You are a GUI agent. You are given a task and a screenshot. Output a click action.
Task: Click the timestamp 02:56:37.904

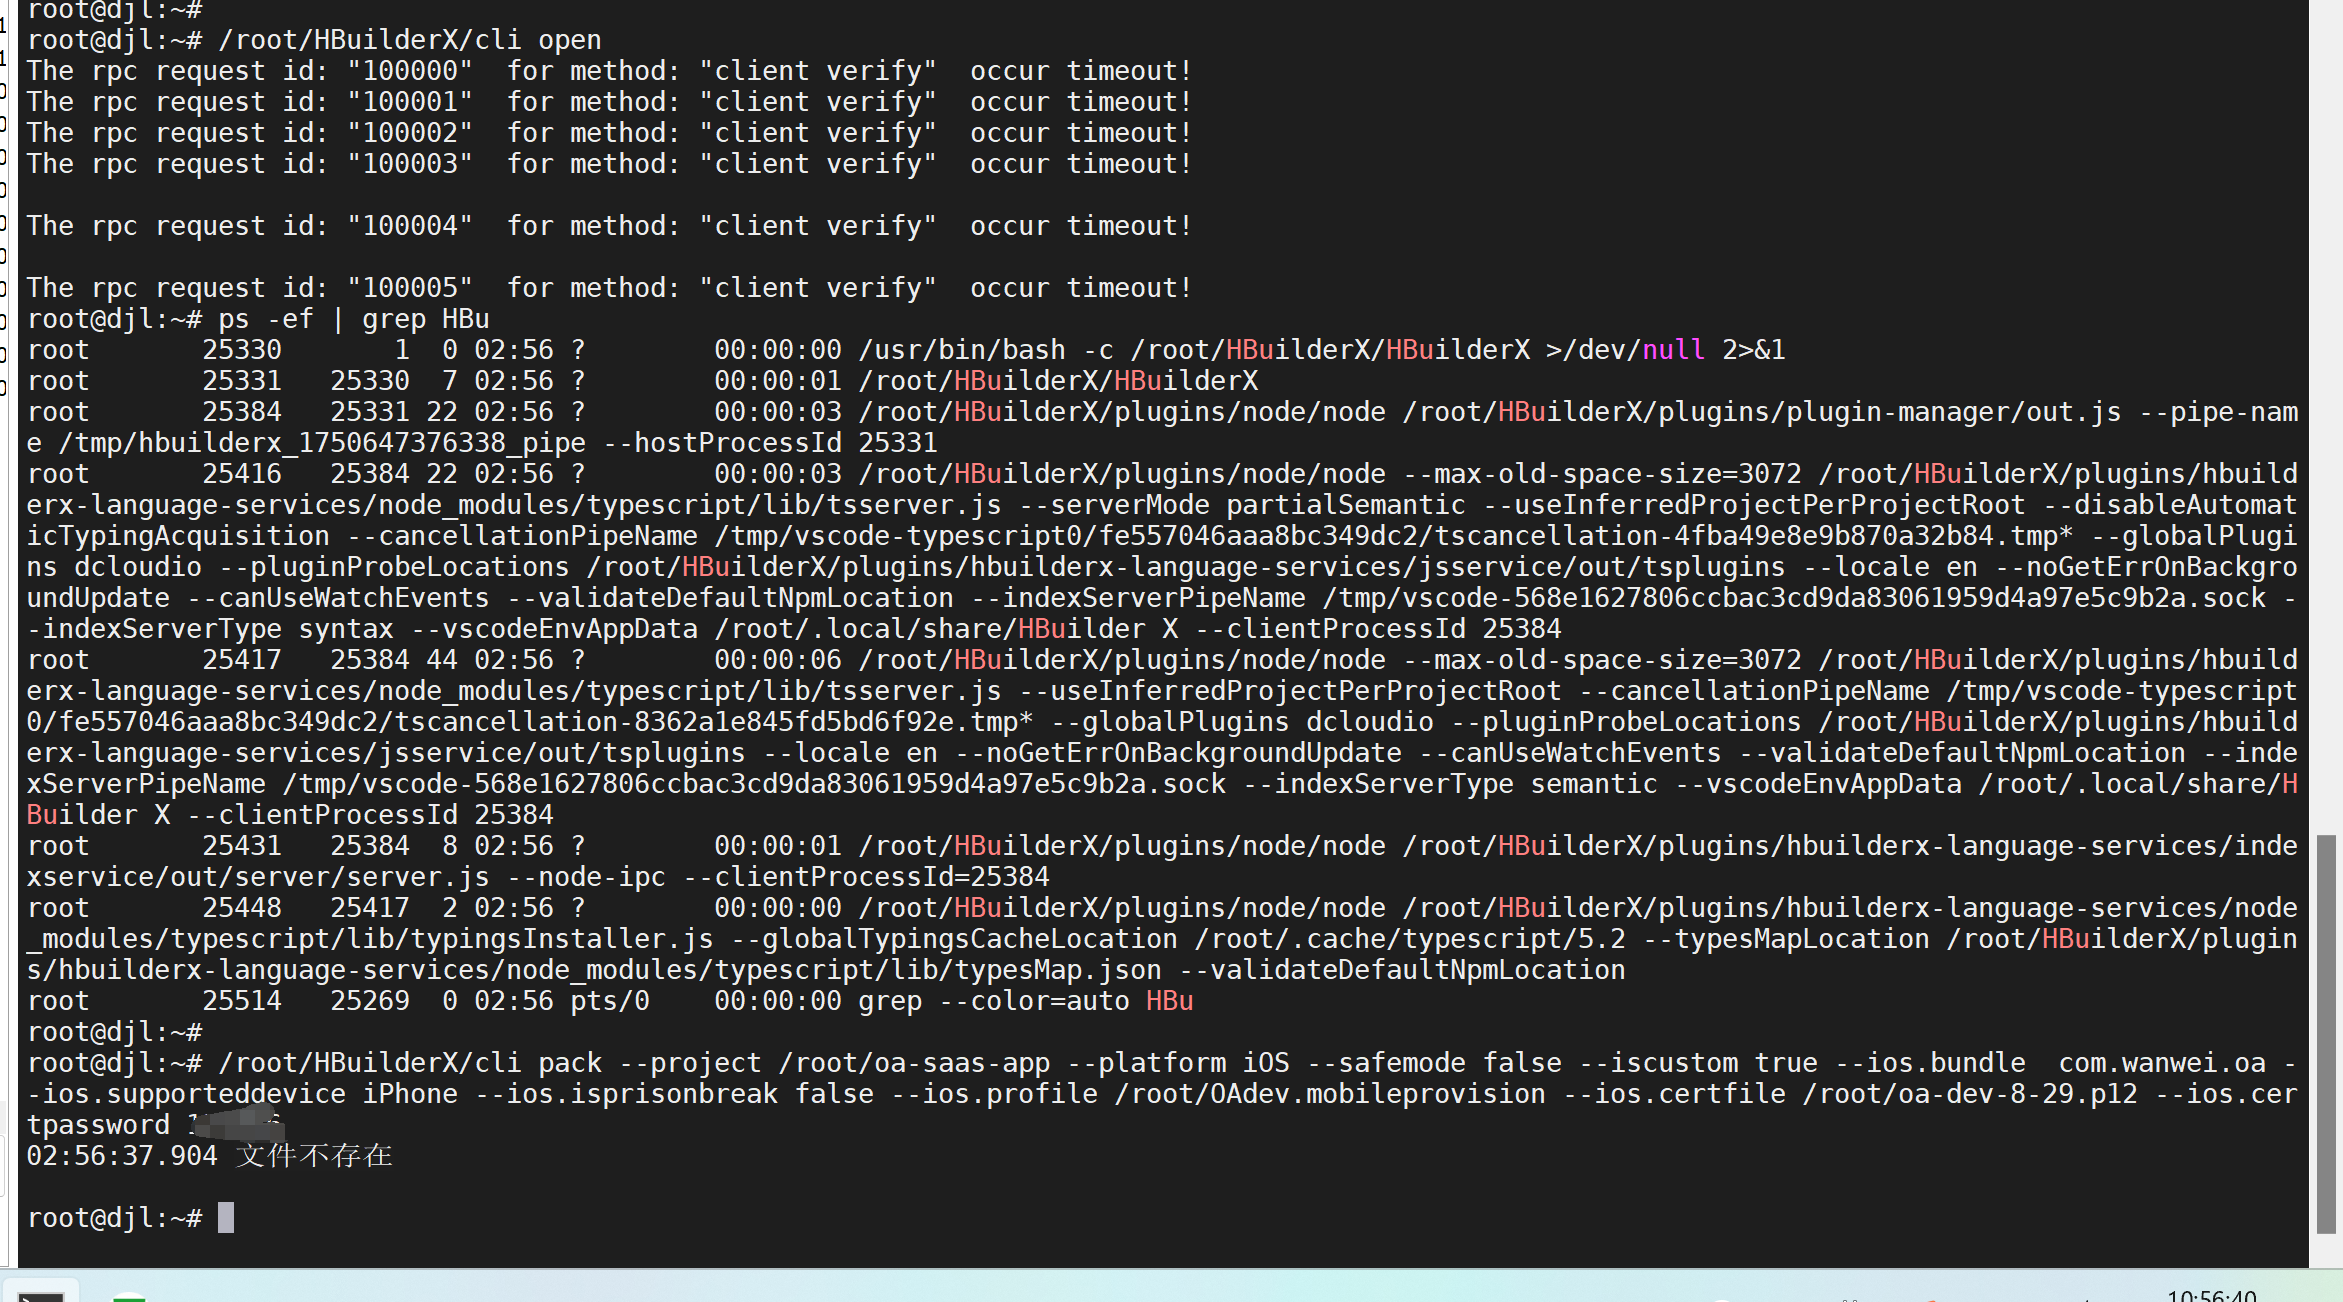(122, 1156)
